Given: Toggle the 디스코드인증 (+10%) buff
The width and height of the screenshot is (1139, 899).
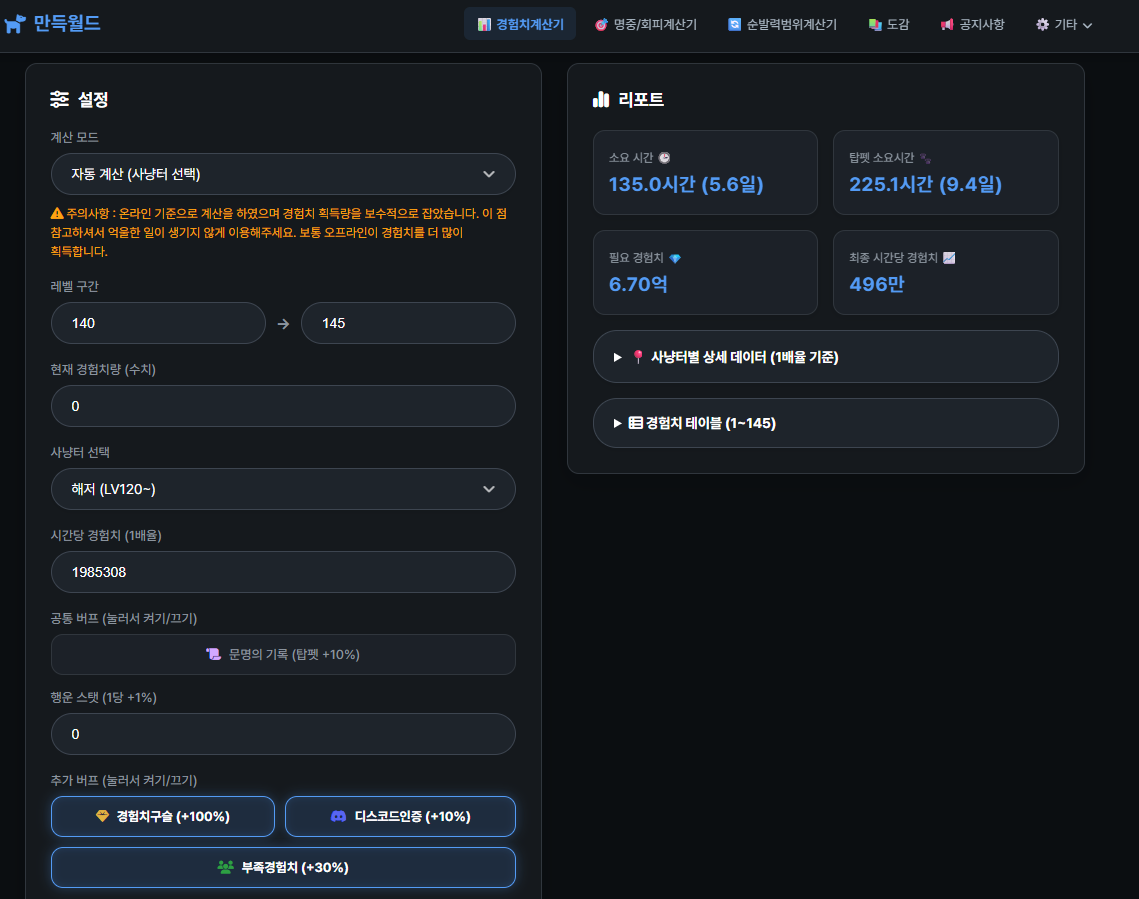Looking at the screenshot, I should pos(400,816).
